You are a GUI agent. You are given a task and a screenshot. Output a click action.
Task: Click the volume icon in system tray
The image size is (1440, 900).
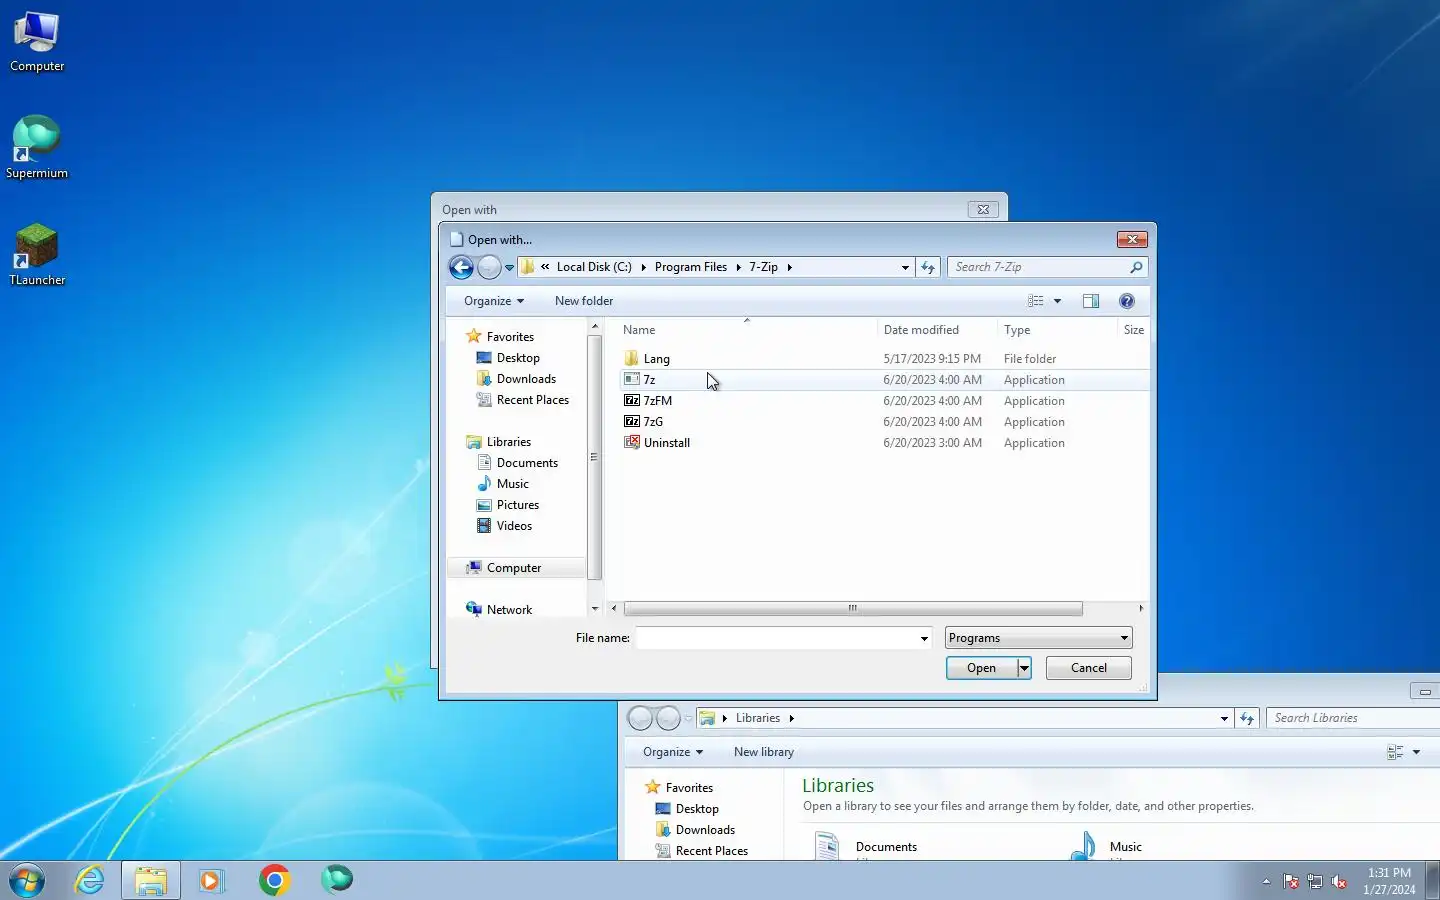(1339, 882)
